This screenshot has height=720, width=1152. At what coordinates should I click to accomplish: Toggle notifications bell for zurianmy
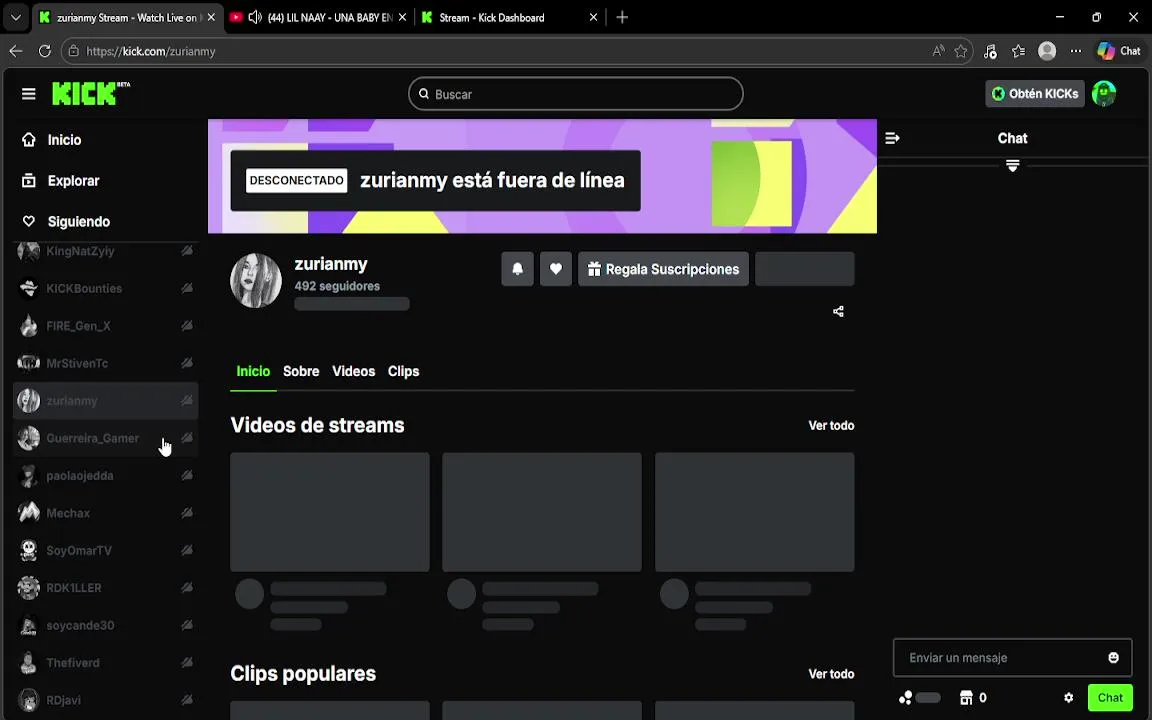(517, 269)
